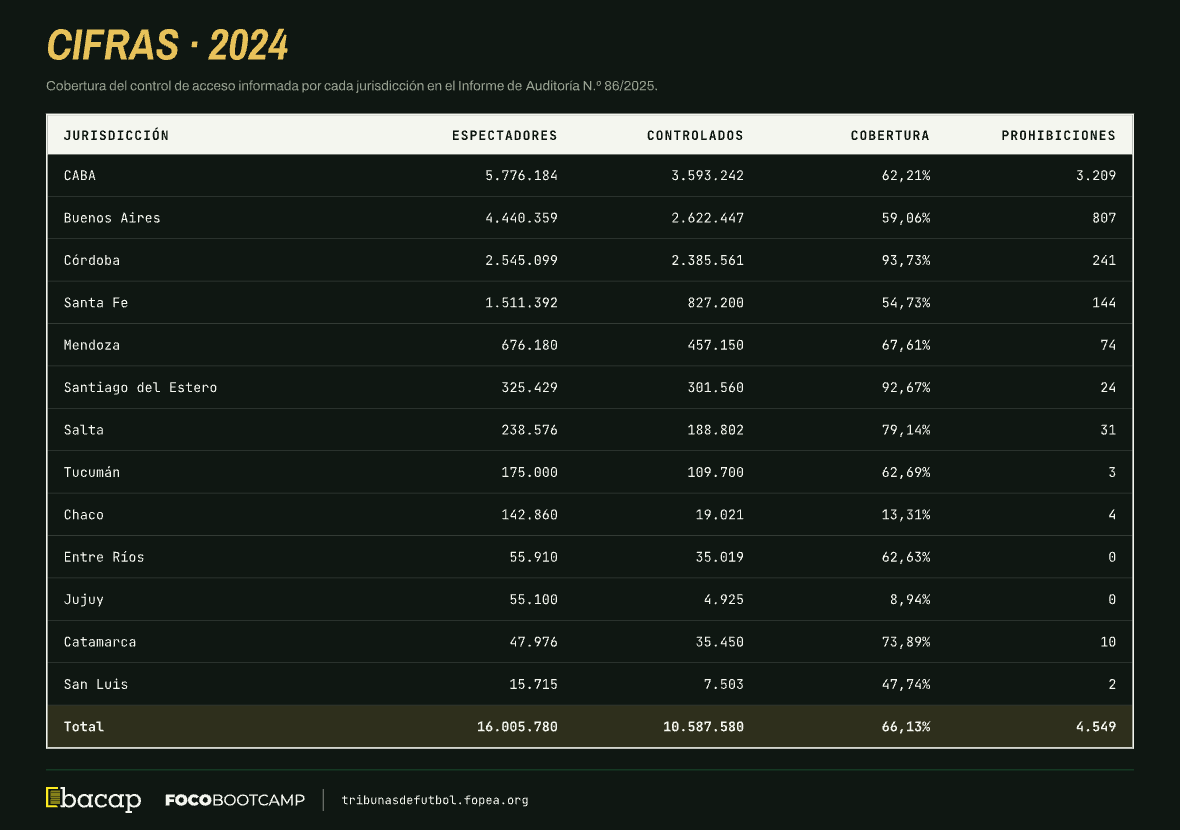Select the controlled value 301.560
1180x830 pixels.
pos(715,388)
